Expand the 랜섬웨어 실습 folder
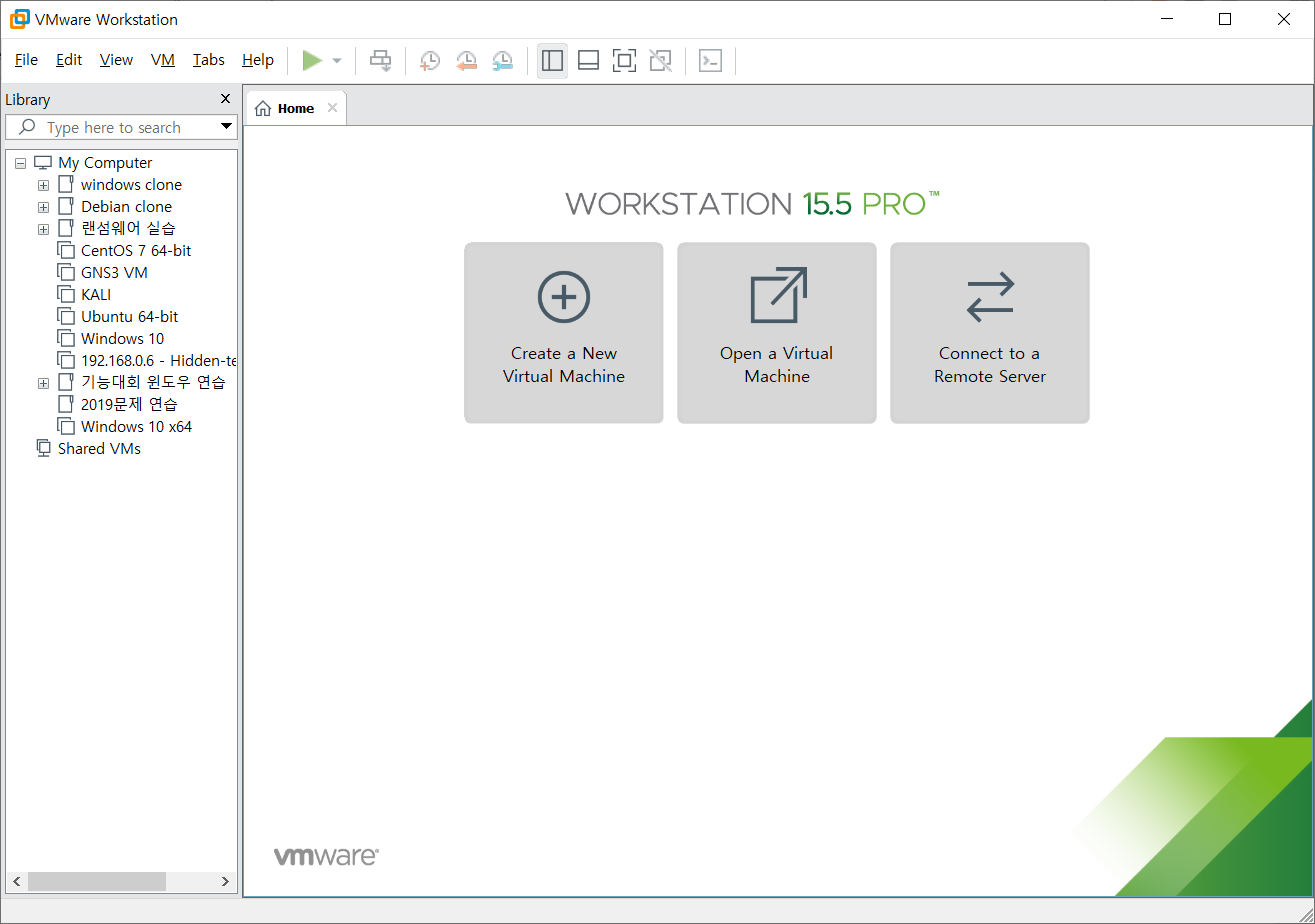Viewport: 1315px width, 924px height. 43,229
